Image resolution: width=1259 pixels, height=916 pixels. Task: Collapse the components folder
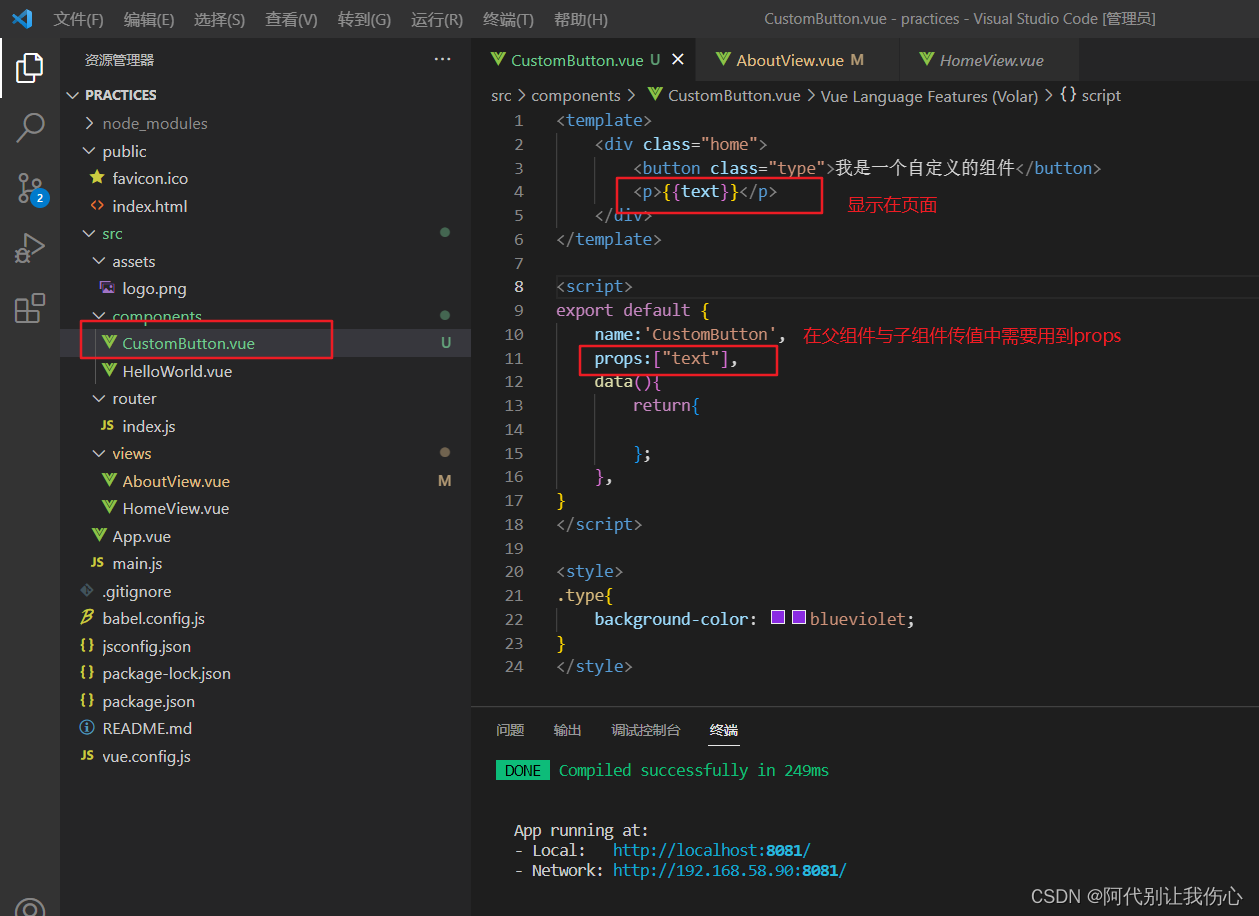99,316
